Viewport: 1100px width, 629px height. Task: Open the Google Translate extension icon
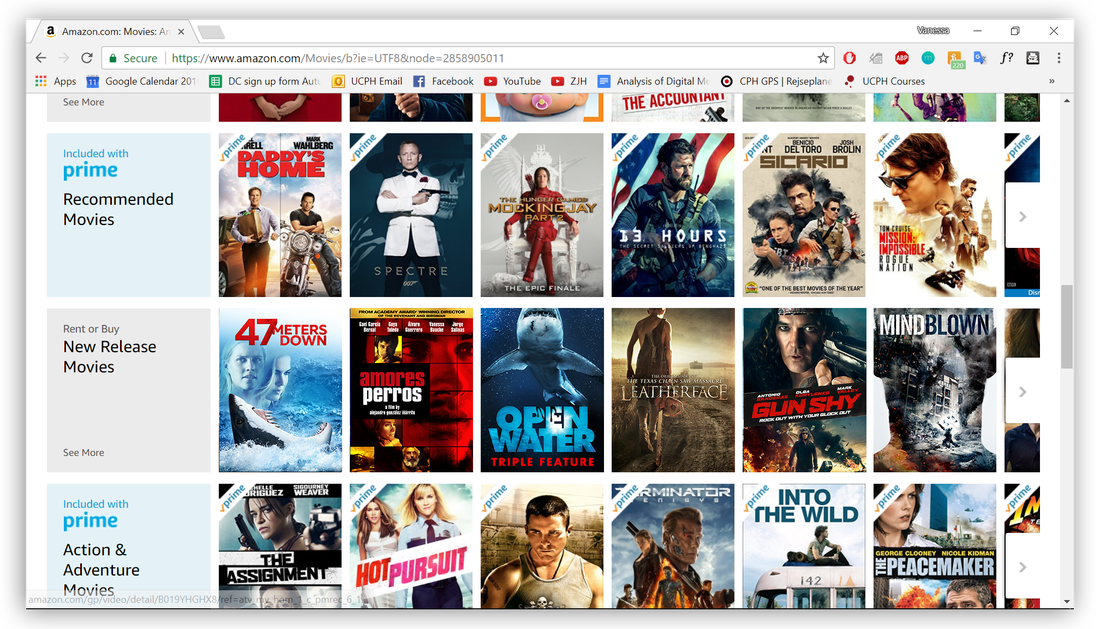click(980, 58)
